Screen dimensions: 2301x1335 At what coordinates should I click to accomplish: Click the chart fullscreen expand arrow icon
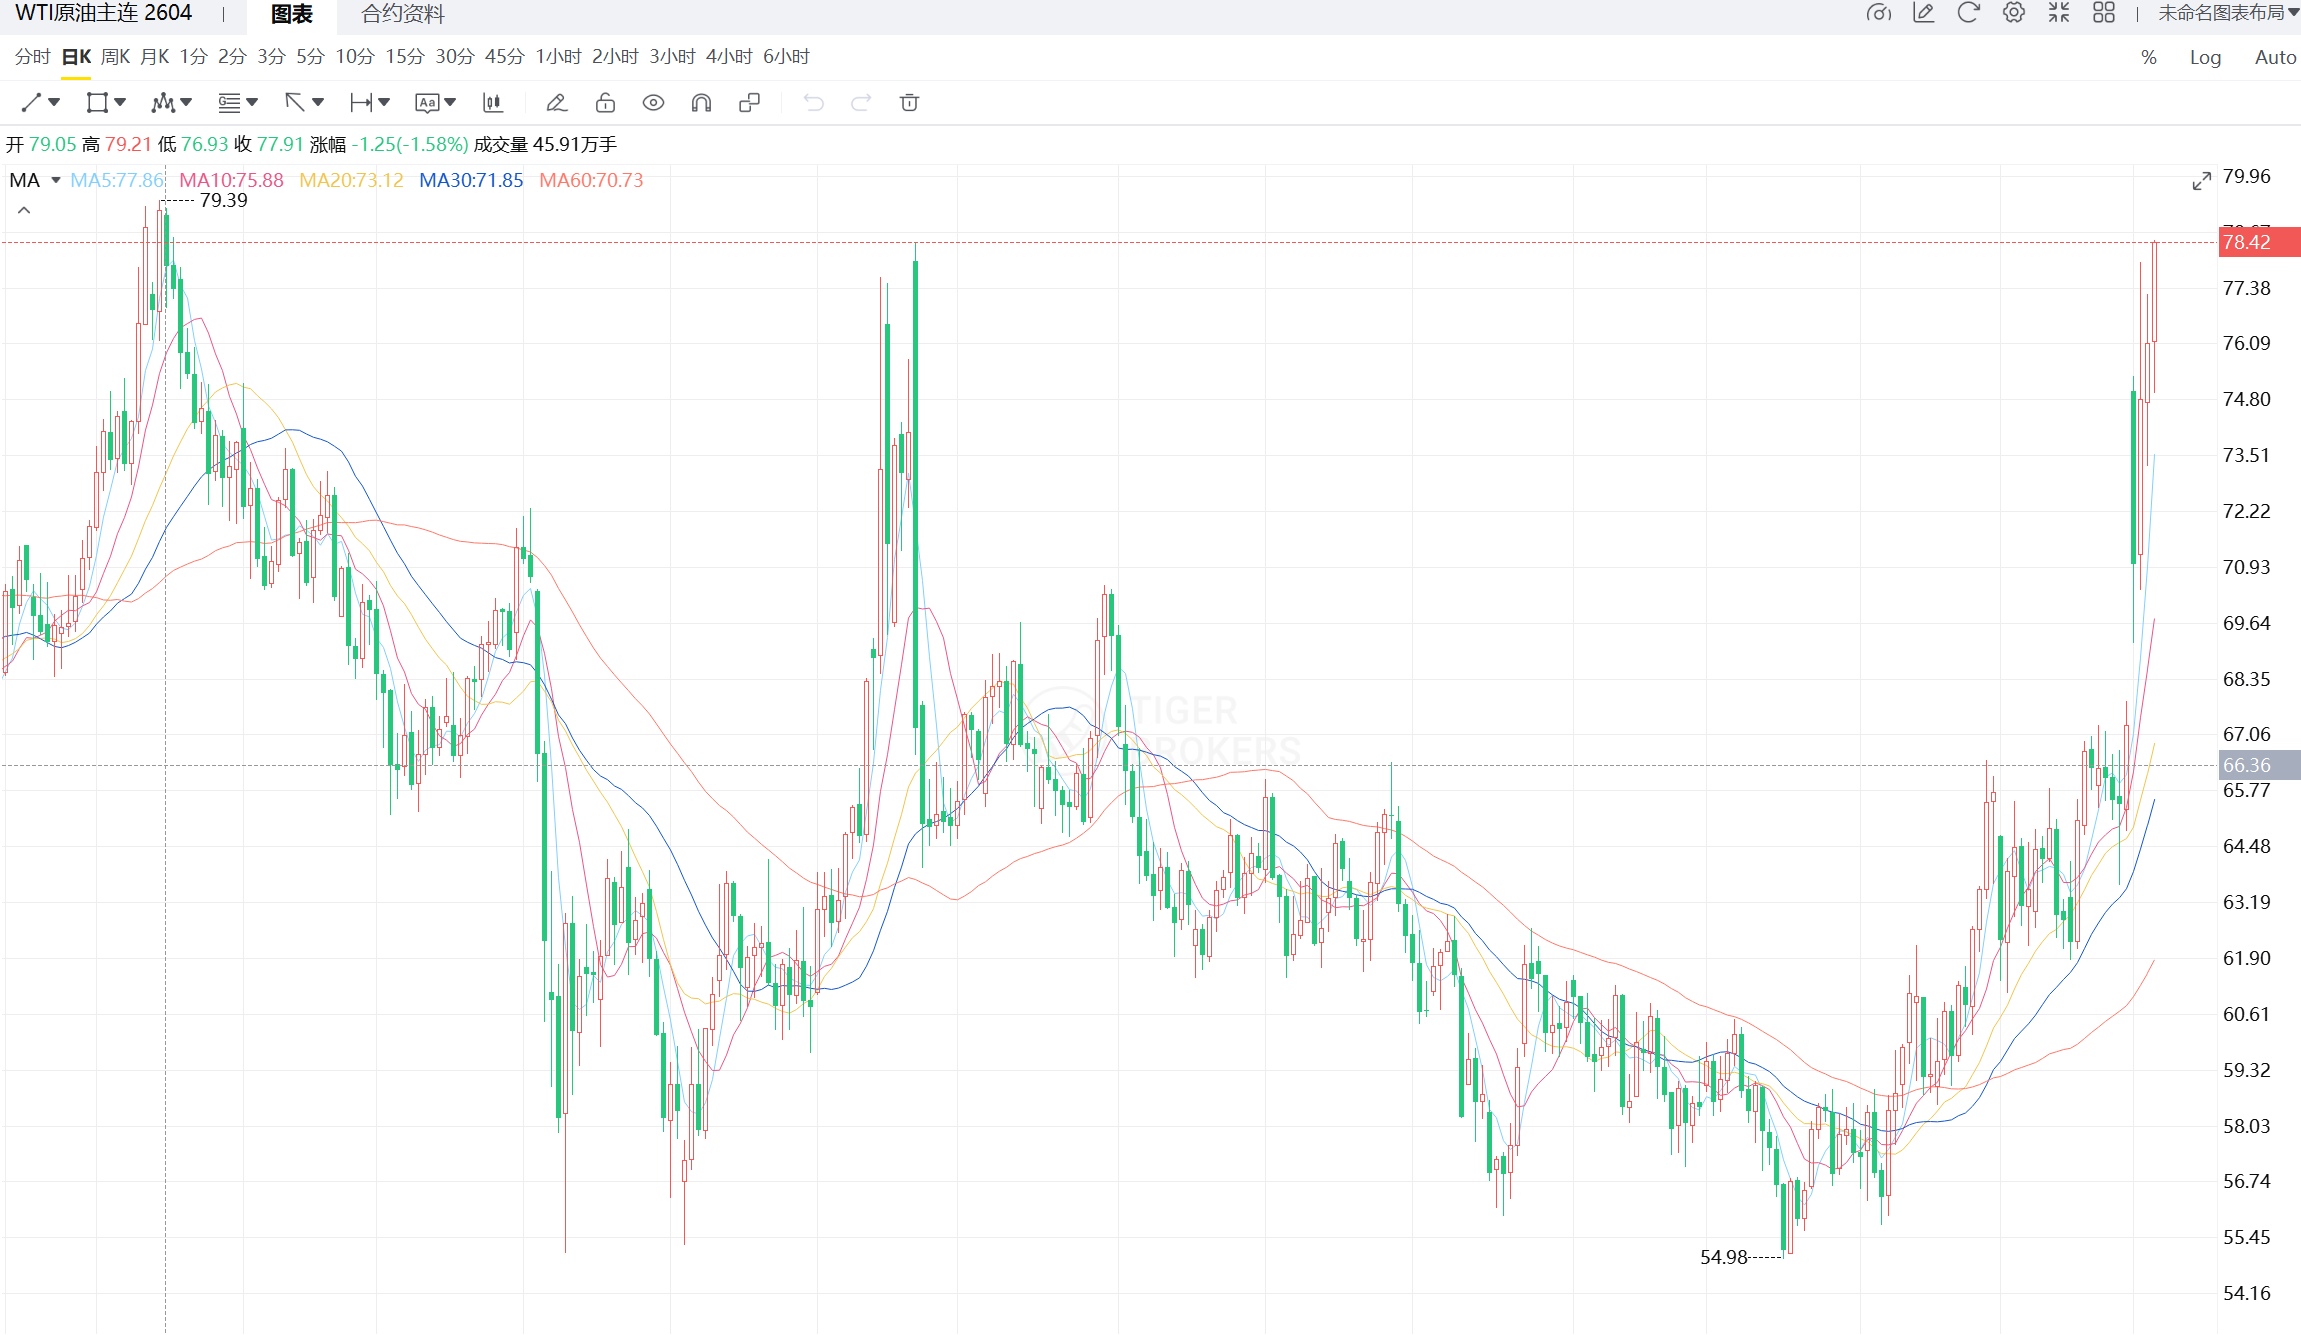(2201, 181)
